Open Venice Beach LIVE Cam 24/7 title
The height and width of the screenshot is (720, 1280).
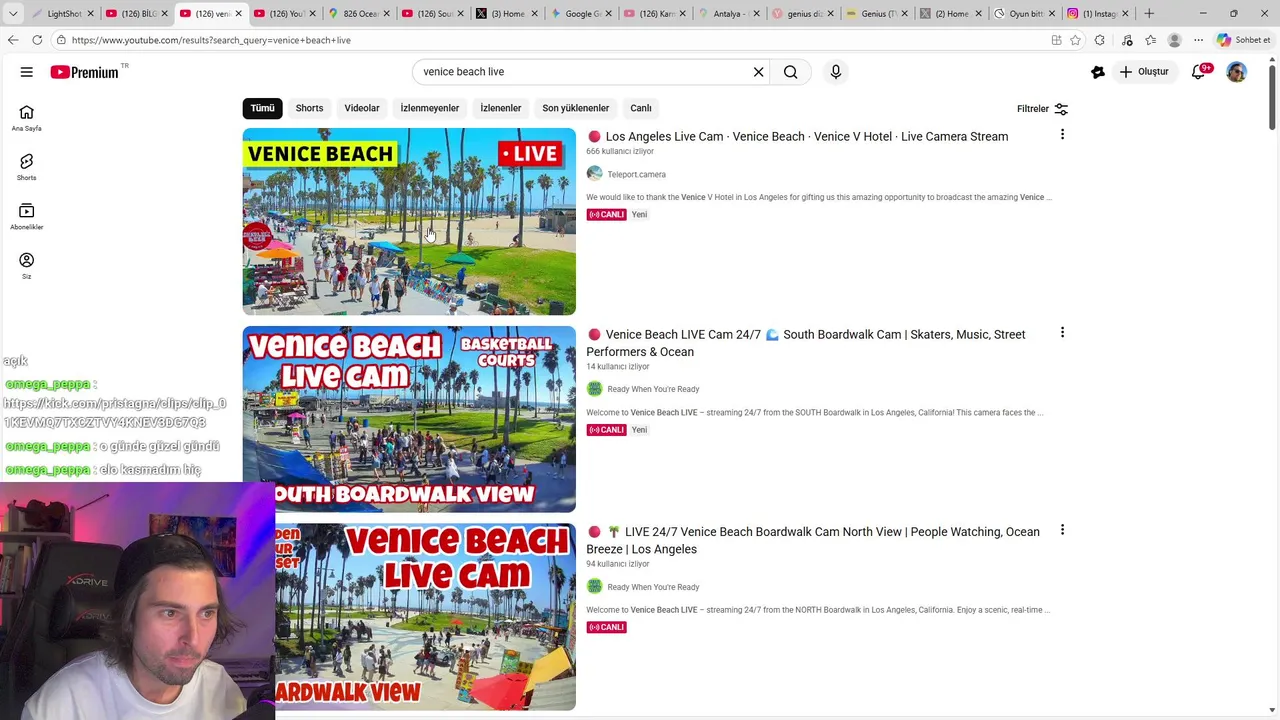[x=806, y=343]
